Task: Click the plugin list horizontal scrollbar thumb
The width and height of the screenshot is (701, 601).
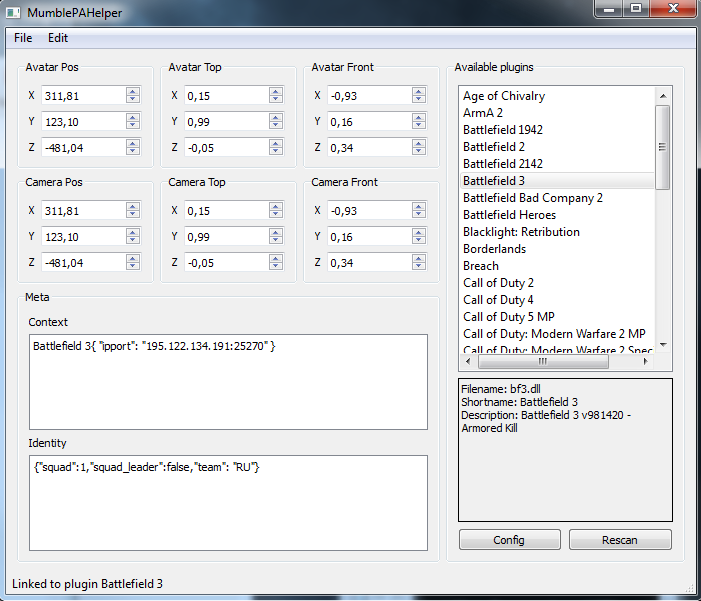Action: point(543,361)
